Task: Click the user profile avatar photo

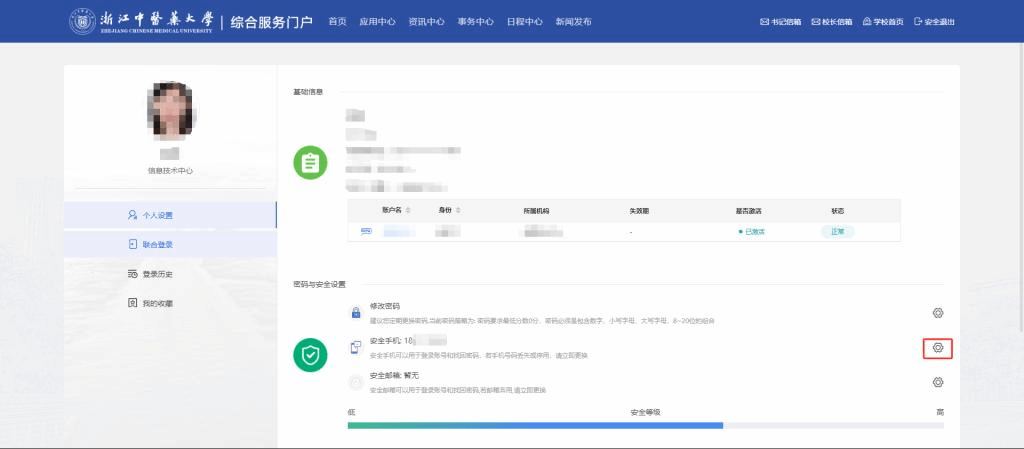Action: (x=170, y=112)
